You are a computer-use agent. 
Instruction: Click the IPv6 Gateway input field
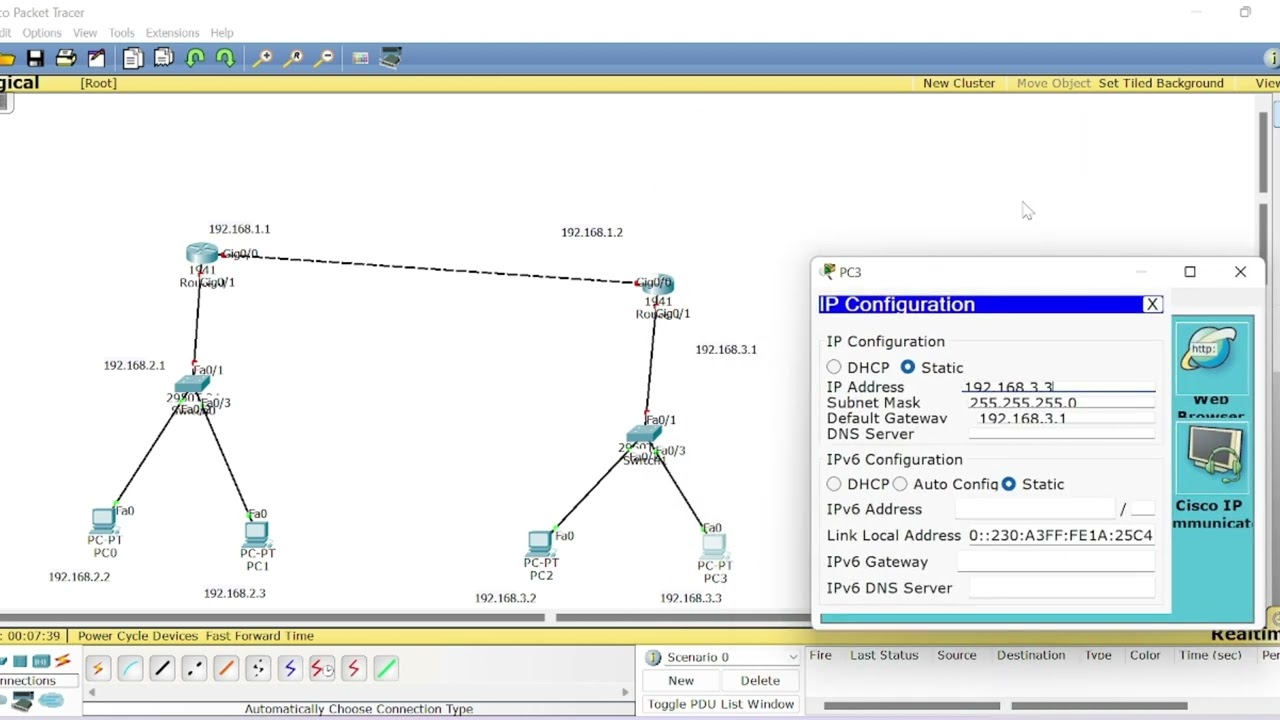pyautogui.click(x=1055, y=562)
